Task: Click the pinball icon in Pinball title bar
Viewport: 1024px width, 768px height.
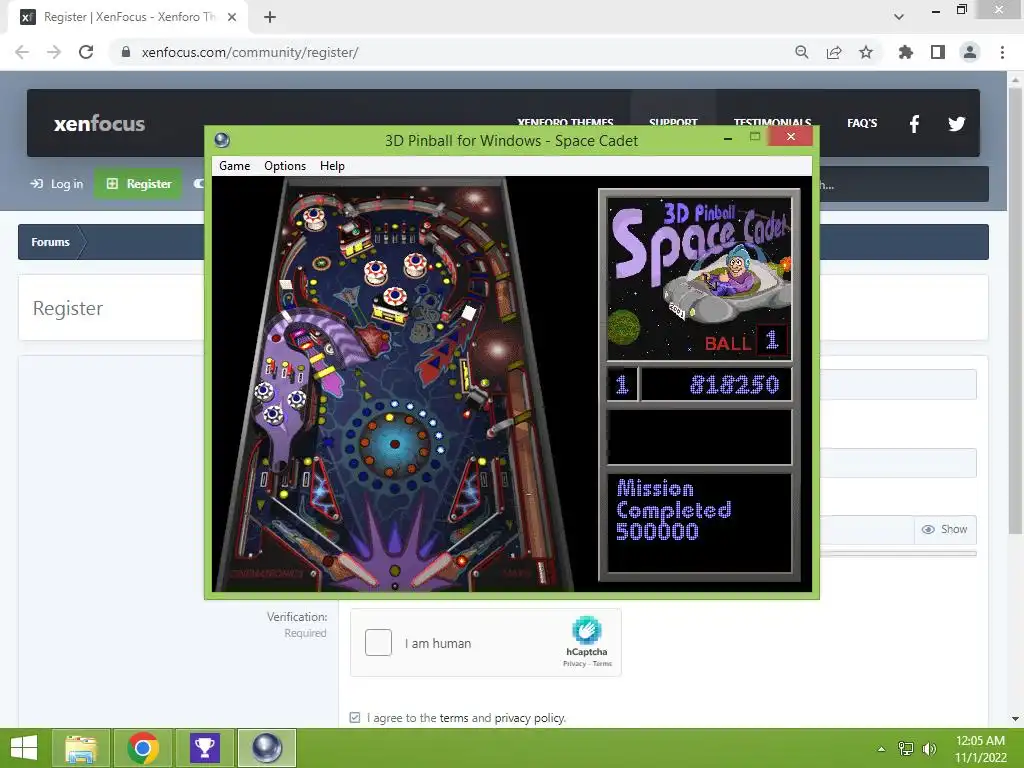Action: [x=221, y=140]
